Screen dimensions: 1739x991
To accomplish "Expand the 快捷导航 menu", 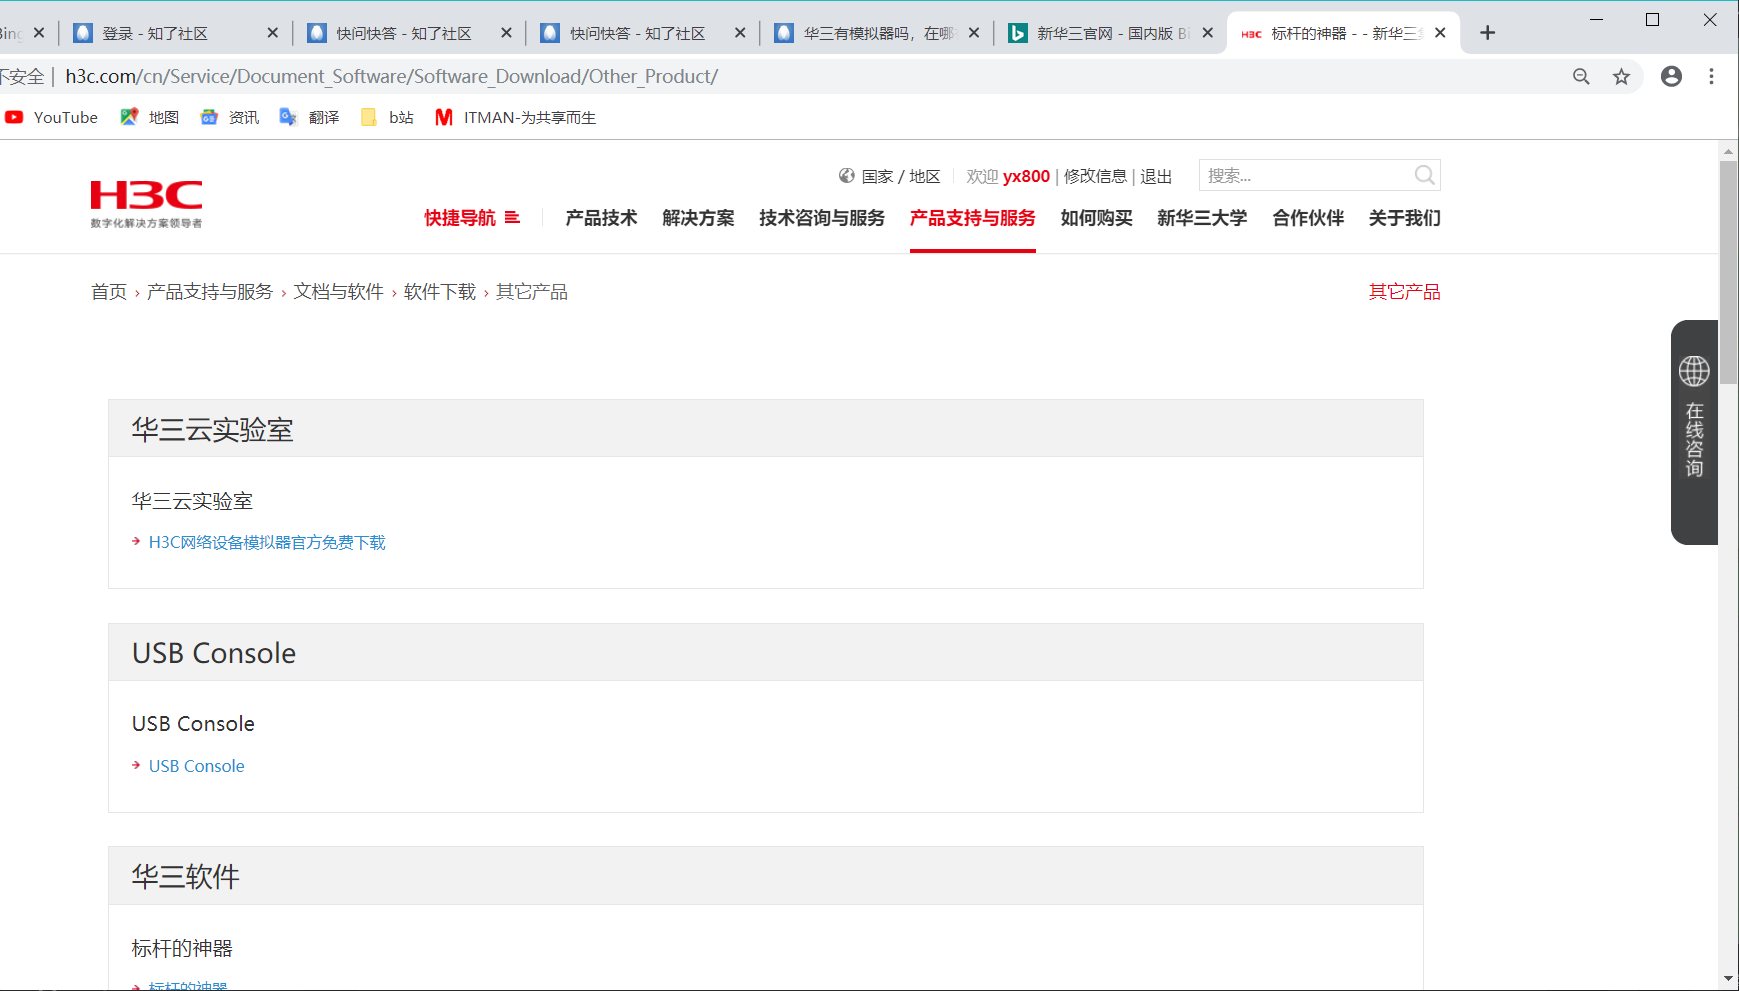I will point(472,218).
